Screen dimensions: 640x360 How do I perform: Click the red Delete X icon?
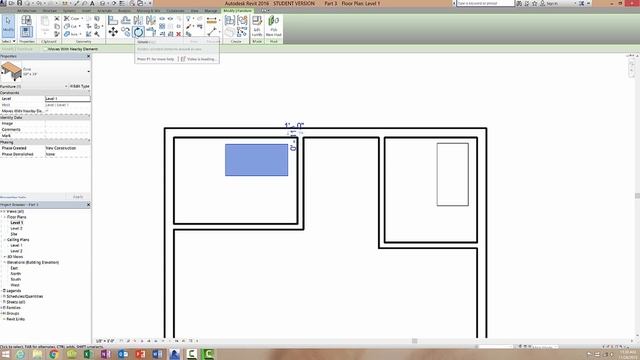point(178,34)
